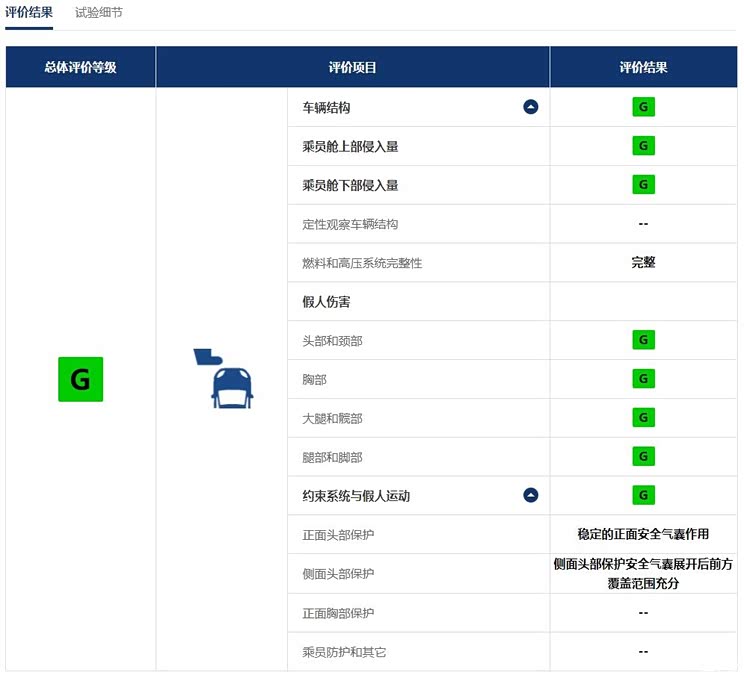Click the 评价结果 column header
Viewport: 744px width, 678px height.
pyautogui.click(x=643, y=67)
